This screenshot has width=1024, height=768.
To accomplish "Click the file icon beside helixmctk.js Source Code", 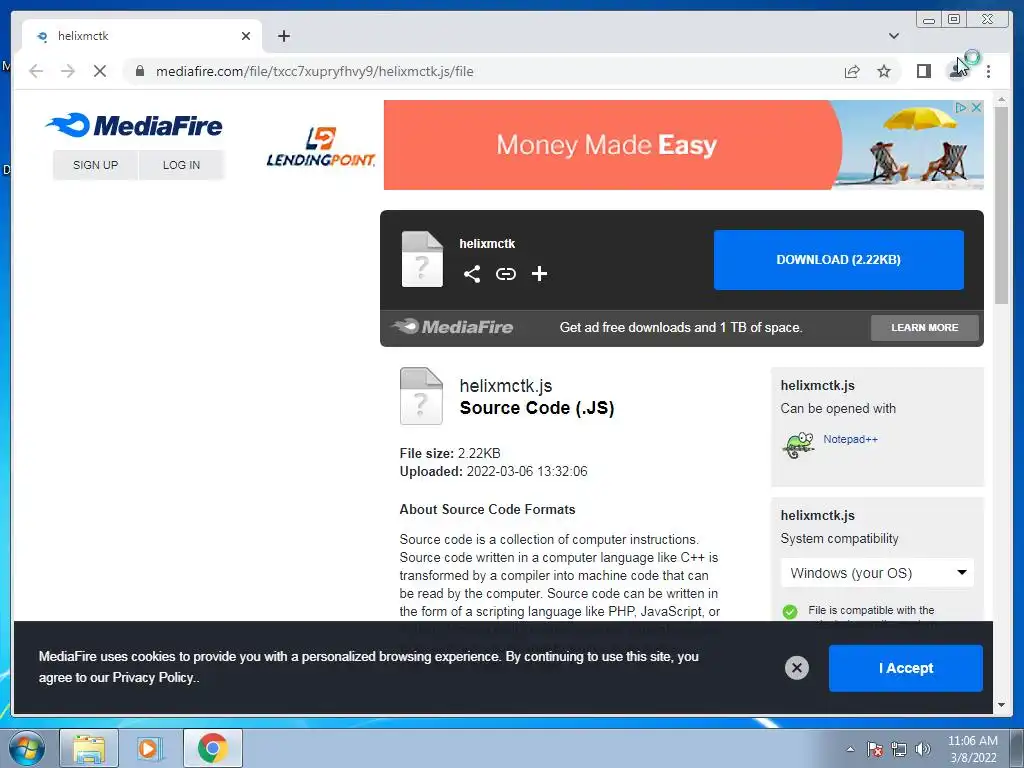I will (x=421, y=396).
